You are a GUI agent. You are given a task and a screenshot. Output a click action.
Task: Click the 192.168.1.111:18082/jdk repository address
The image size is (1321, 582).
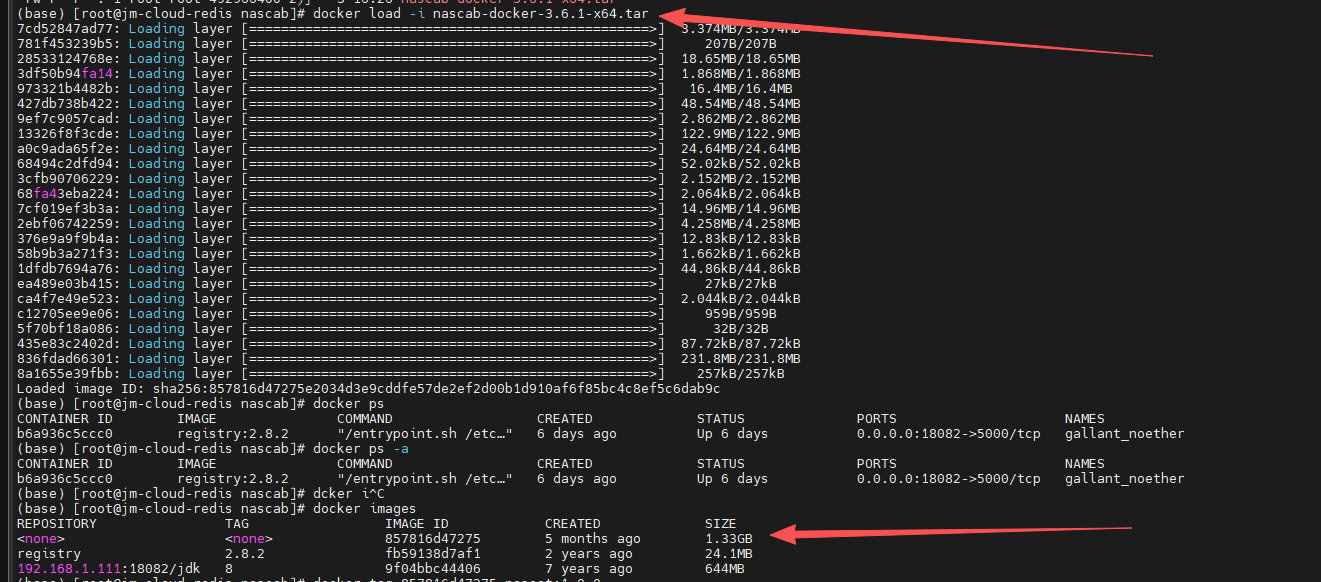pos(101,569)
